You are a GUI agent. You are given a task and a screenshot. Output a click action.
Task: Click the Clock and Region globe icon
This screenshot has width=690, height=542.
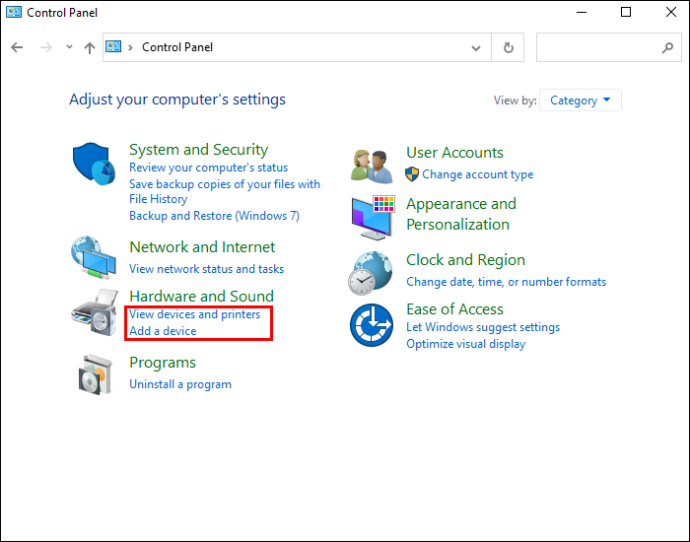point(371,272)
